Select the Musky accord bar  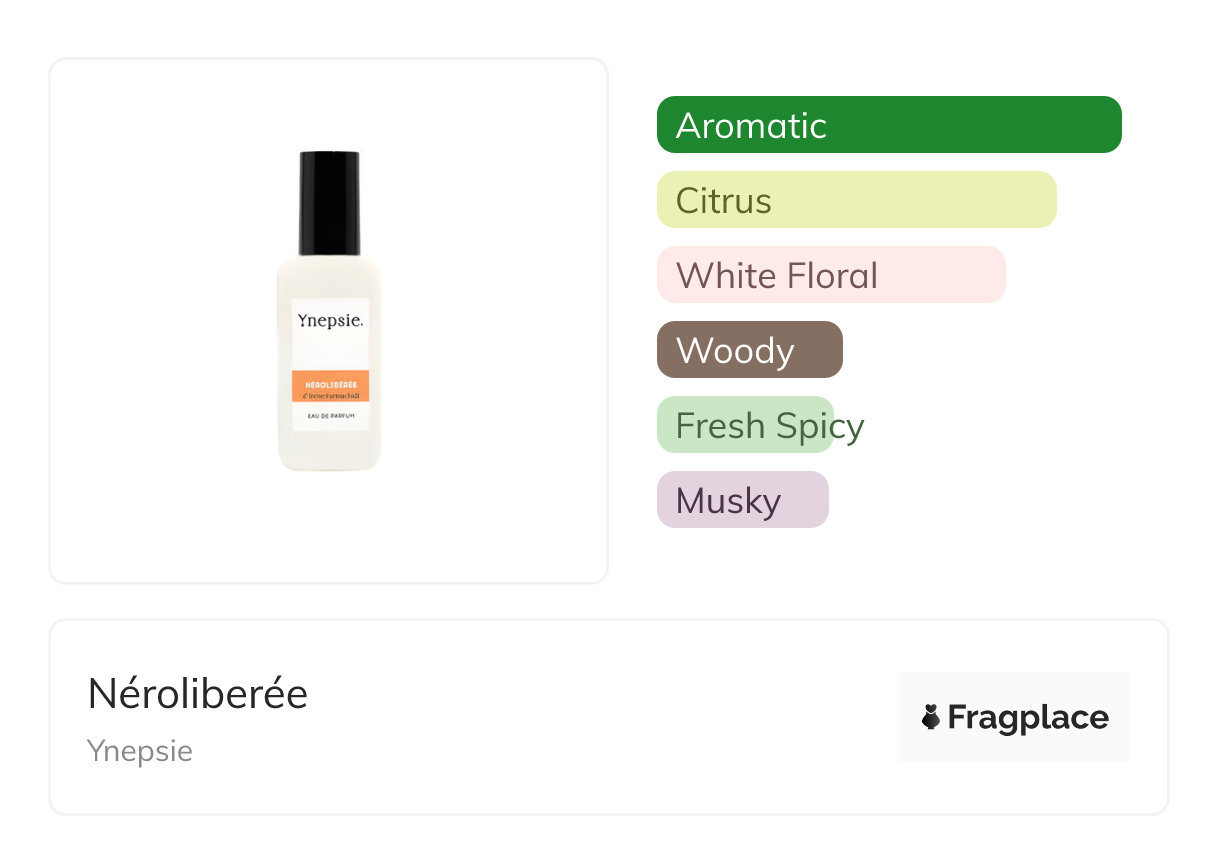tap(742, 500)
